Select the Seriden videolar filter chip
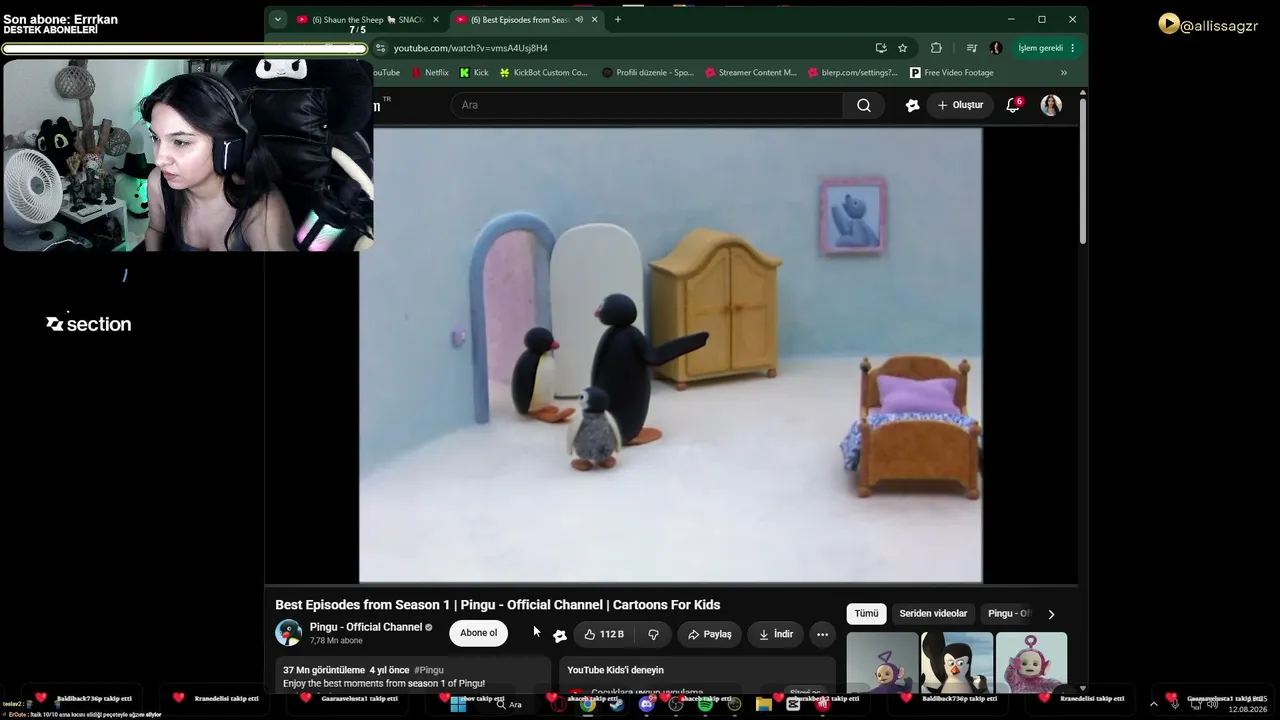Image resolution: width=1280 pixels, height=720 pixels. pyautogui.click(x=933, y=614)
